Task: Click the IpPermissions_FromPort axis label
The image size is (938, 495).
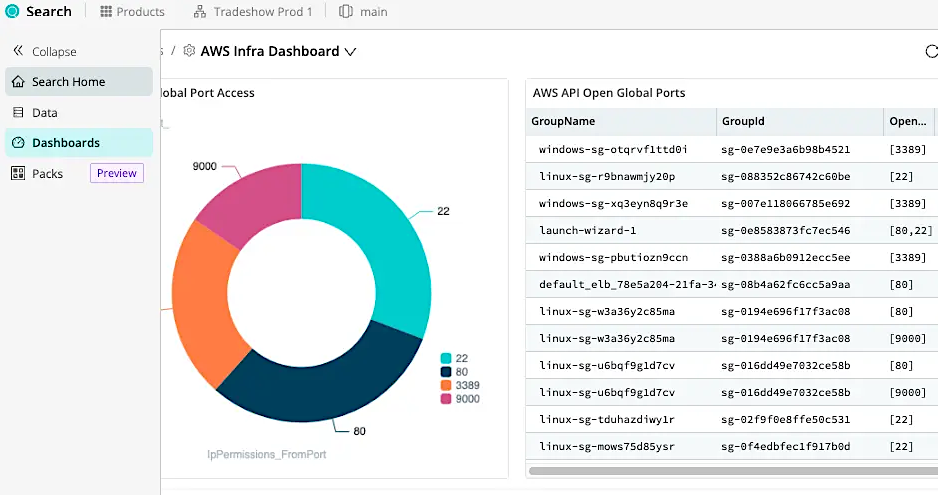Action: [267, 454]
